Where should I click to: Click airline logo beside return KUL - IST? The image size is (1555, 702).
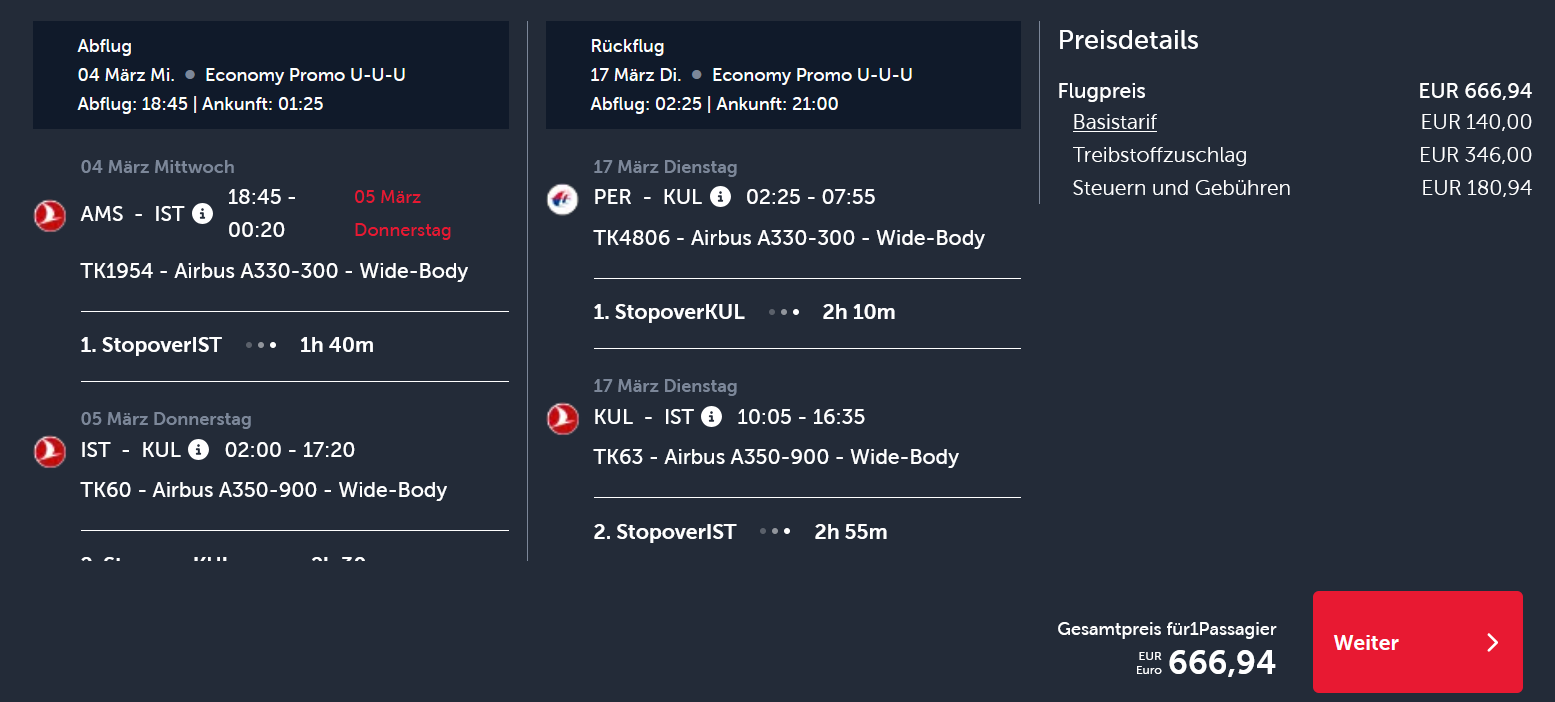pyautogui.click(x=563, y=418)
